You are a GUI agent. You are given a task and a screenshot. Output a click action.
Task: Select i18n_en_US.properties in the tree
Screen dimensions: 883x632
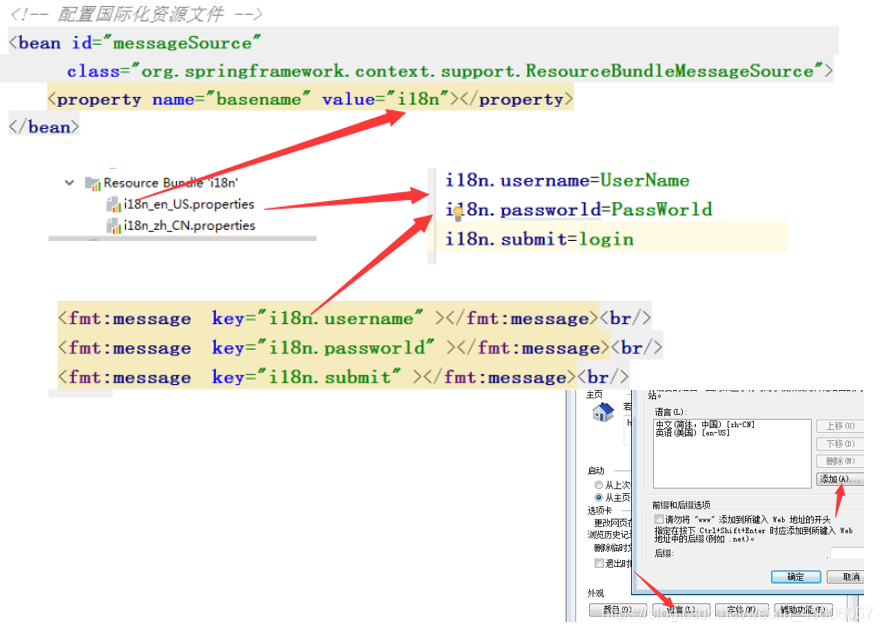pyautogui.click(x=189, y=204)
